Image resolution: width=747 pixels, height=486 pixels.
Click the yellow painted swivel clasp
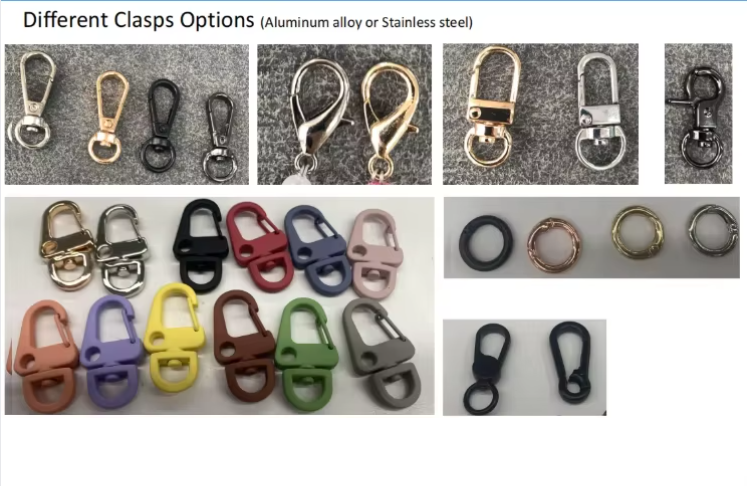[174, 337]
